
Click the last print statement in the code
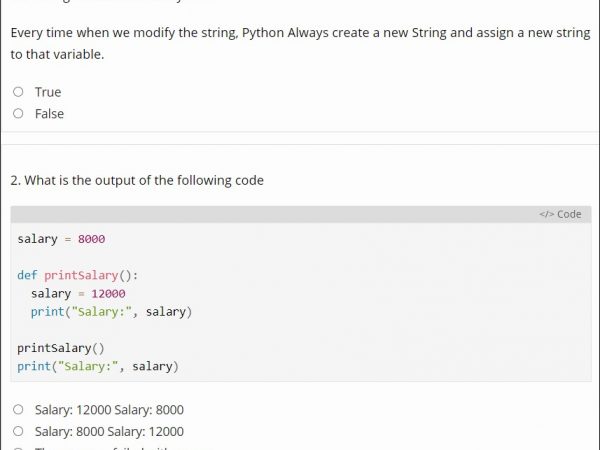click(x=98, y=366)
